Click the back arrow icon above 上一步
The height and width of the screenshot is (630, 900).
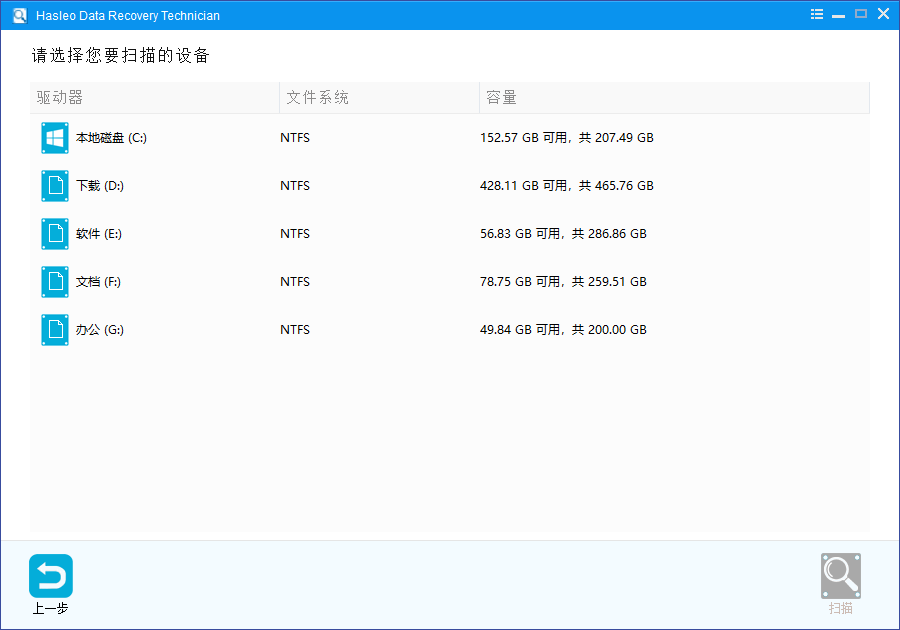(50, 575)
